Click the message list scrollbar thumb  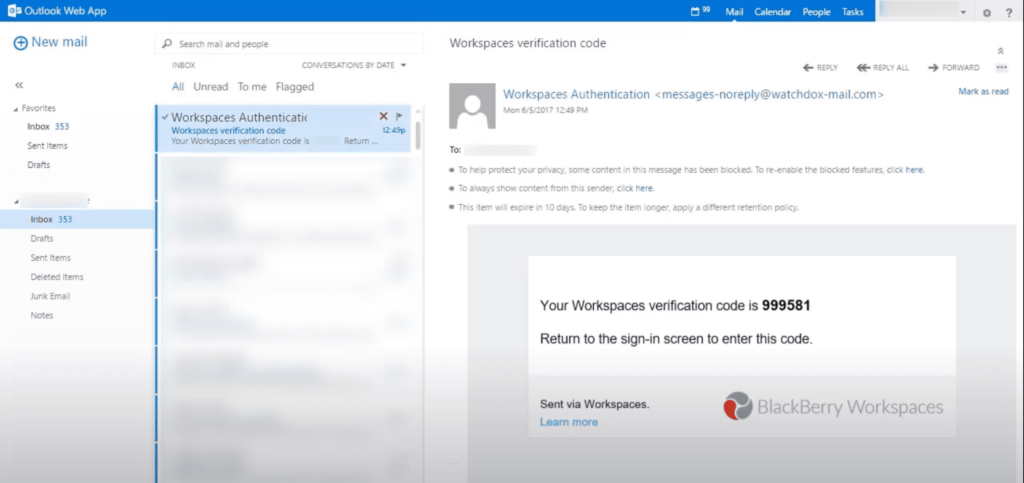417,135
